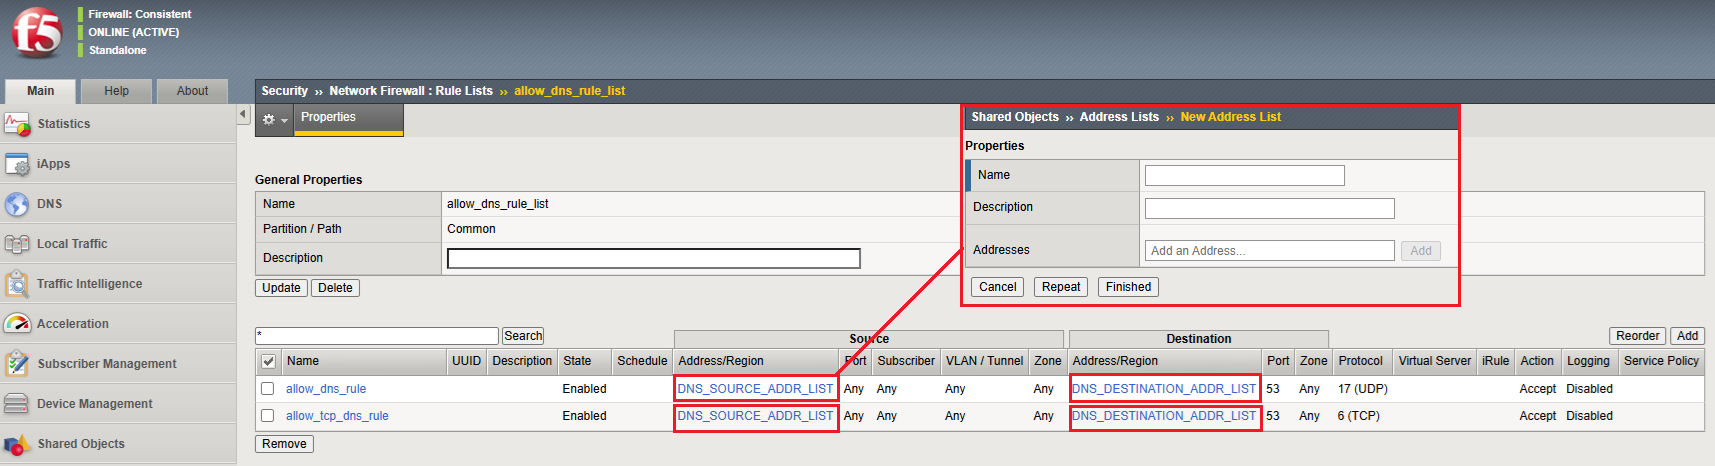
Task: Open Shared Objects in the sidebar
Action: tap(81, 444)
